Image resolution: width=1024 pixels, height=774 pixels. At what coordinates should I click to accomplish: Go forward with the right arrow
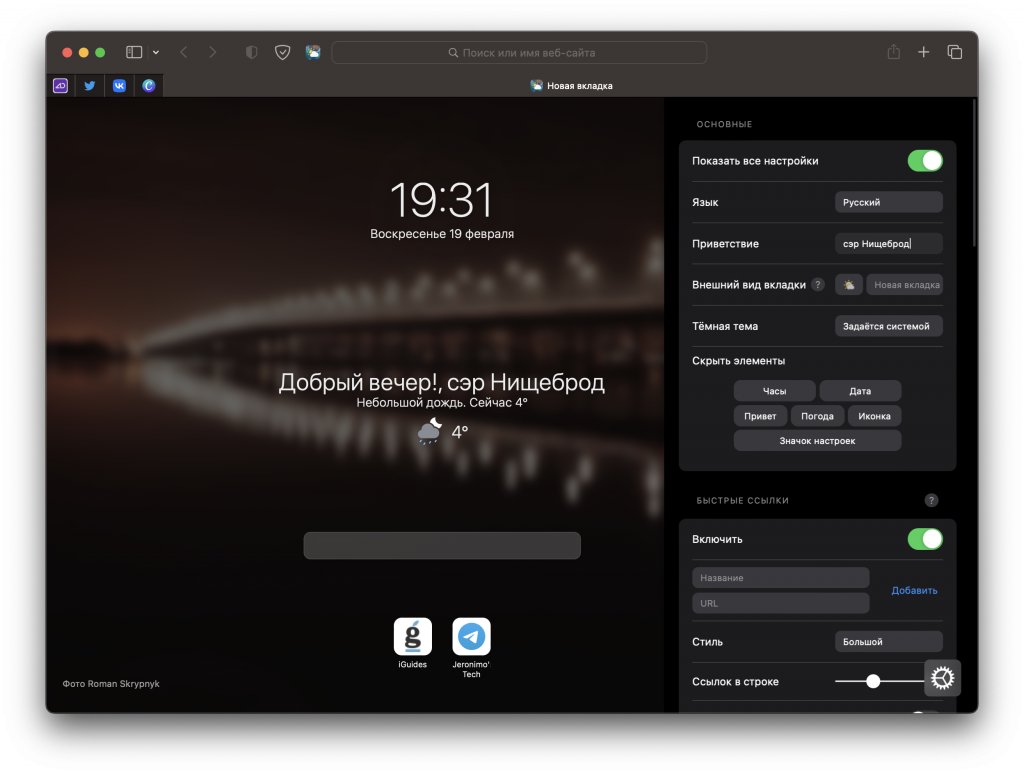pyautogui.click(x=213, y=52)
